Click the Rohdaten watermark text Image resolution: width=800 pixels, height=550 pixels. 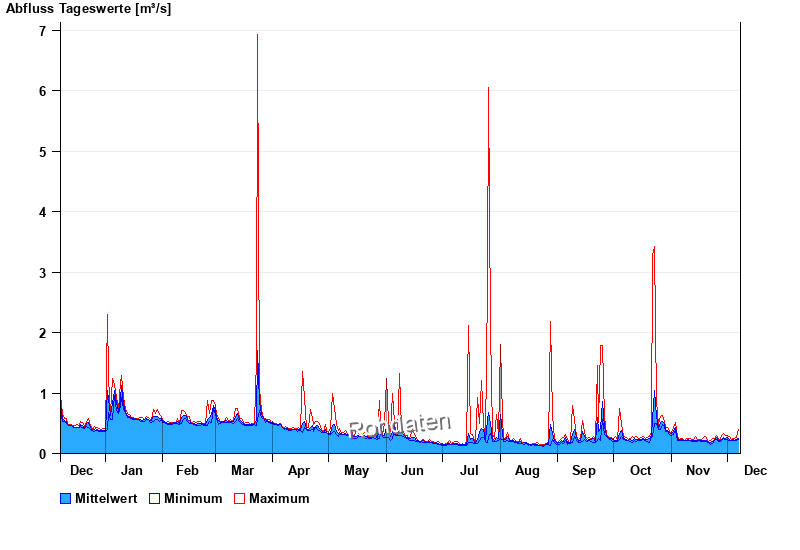pos(400,426)
